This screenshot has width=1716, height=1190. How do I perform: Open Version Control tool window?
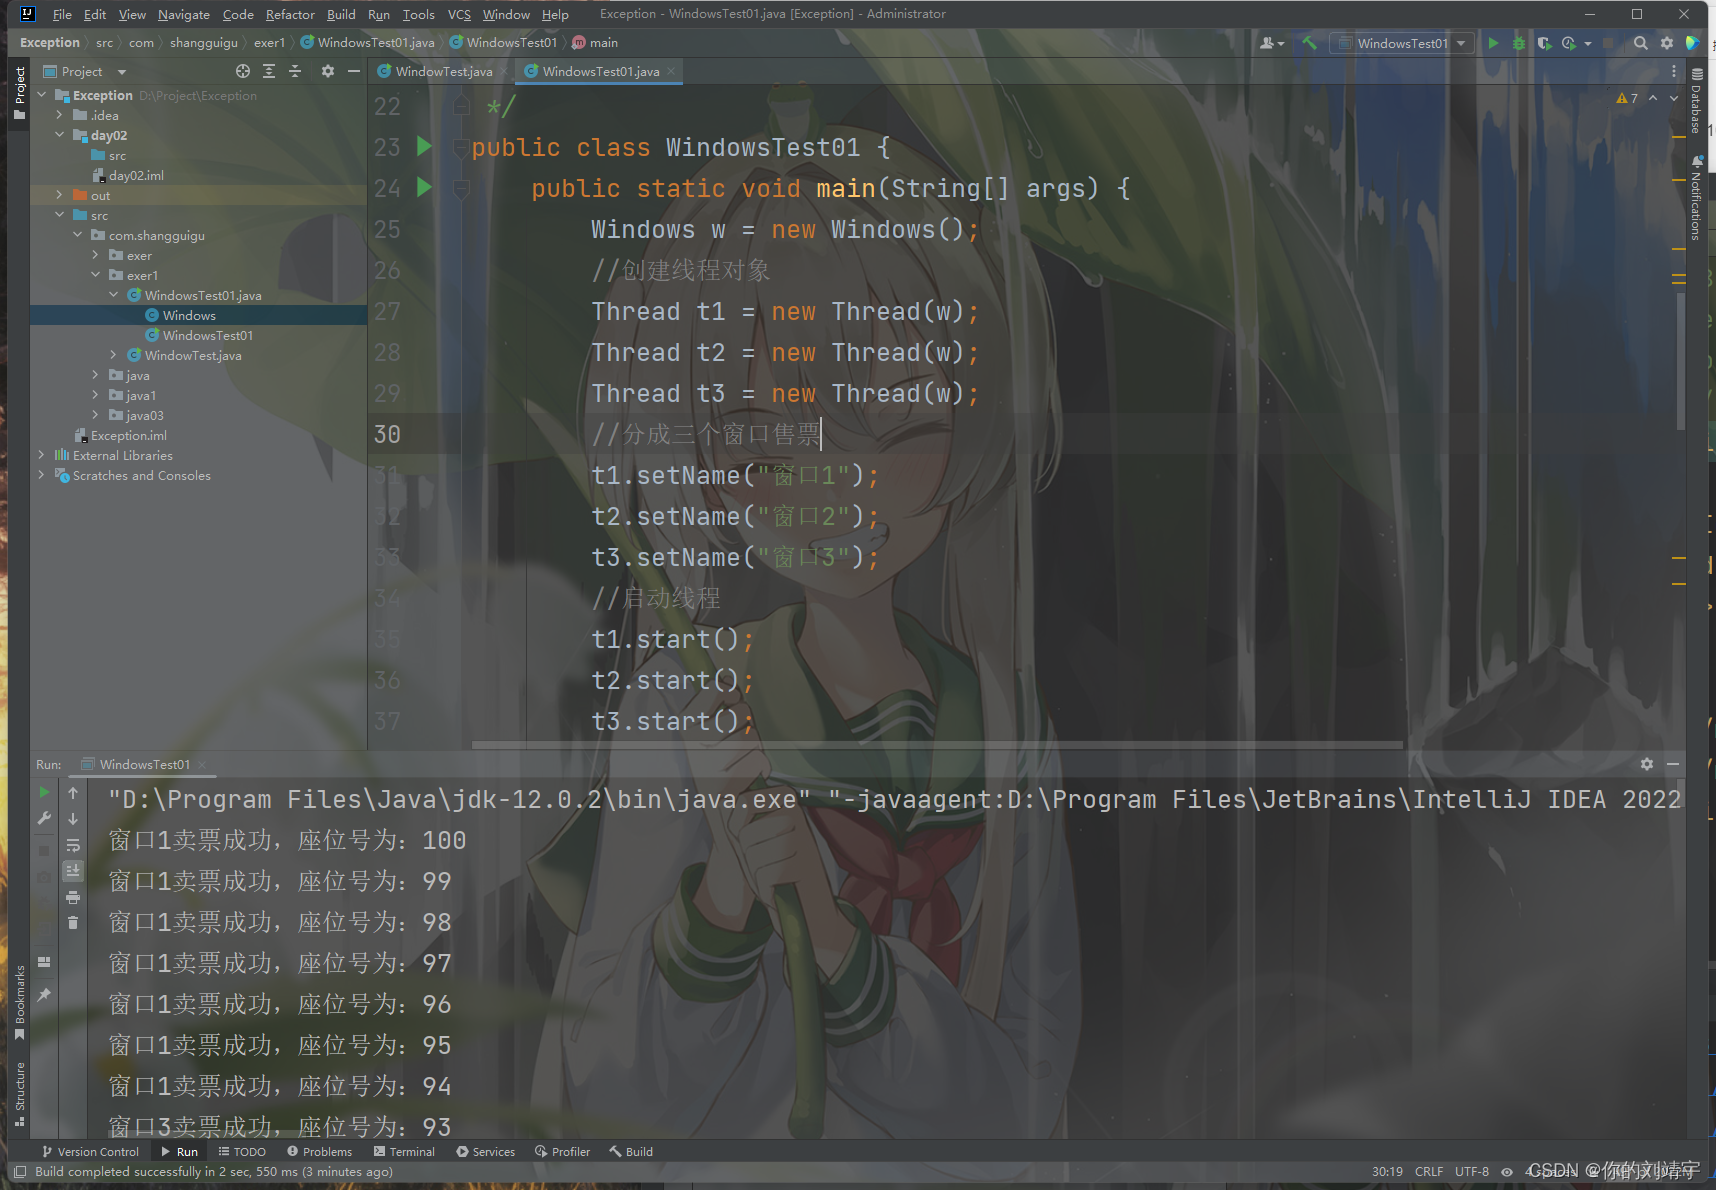tap(90, 1152)
